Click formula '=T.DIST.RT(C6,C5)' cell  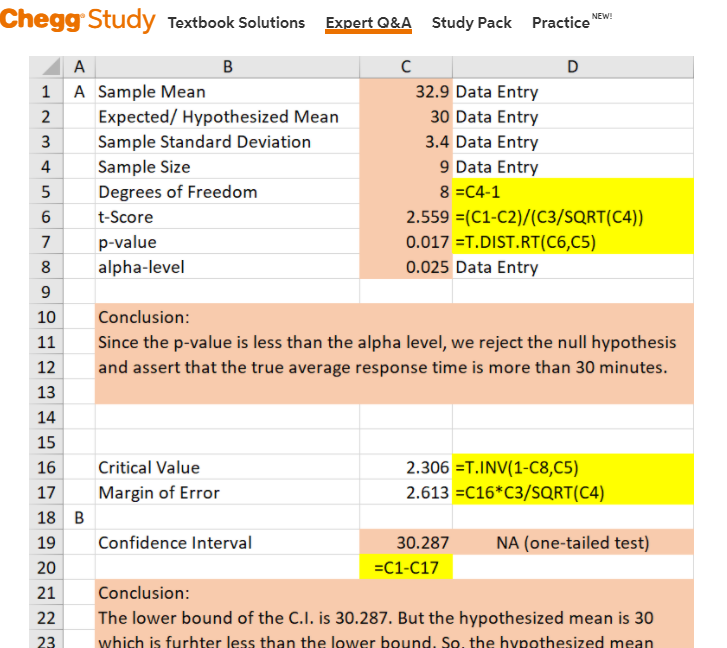[x=573, y=241]
